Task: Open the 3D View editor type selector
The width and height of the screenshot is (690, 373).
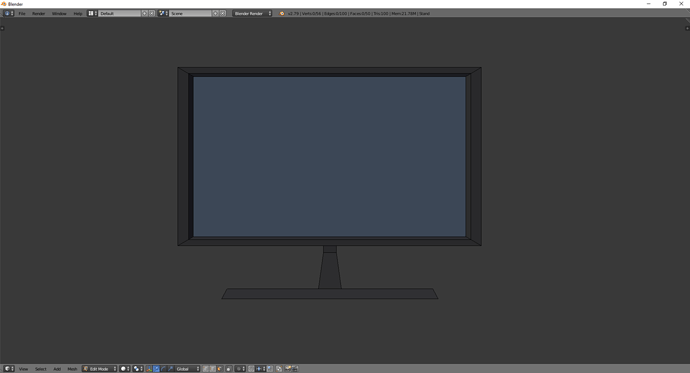Action: click(9, 369)
